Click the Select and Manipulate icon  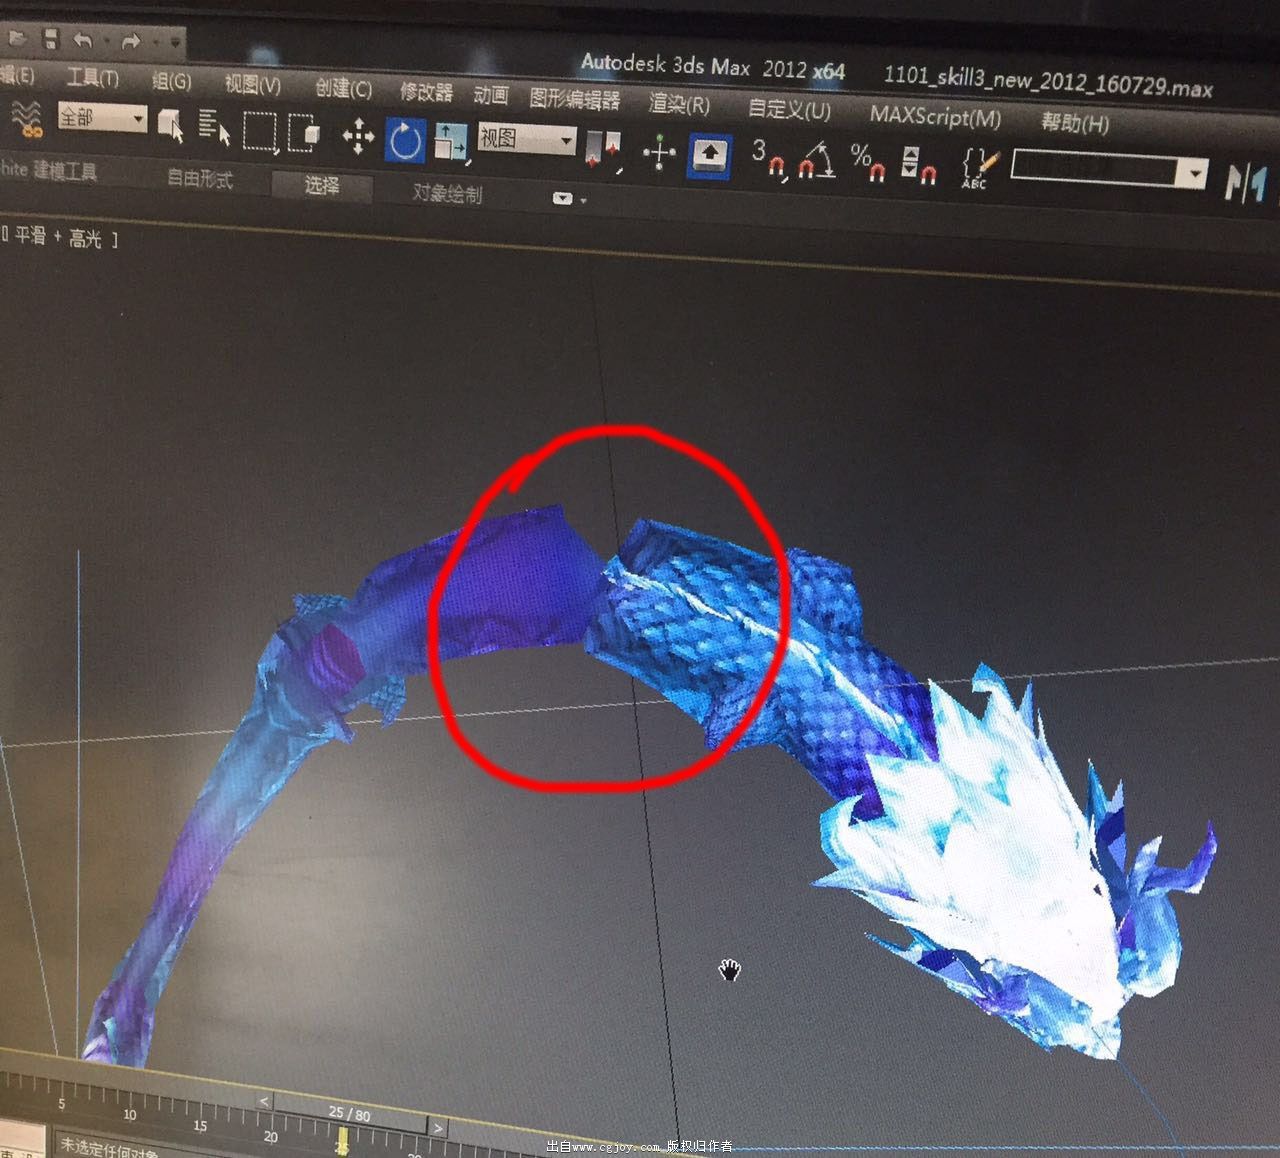[659, 153]
